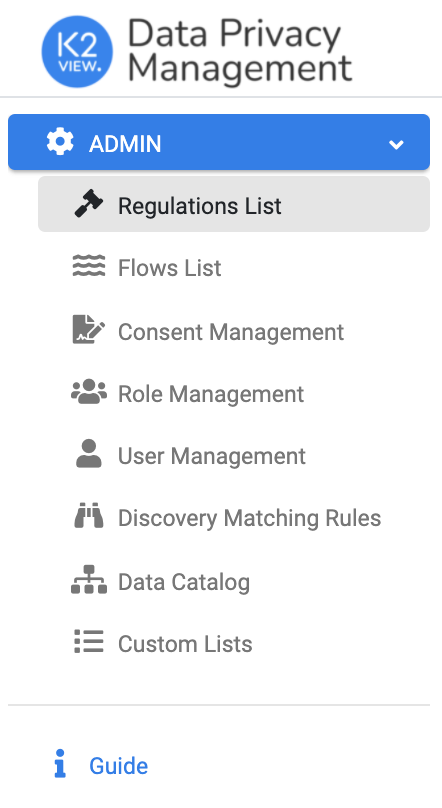
Task: Open Discovery Matching Rules
Action: (x=249, y=518)
